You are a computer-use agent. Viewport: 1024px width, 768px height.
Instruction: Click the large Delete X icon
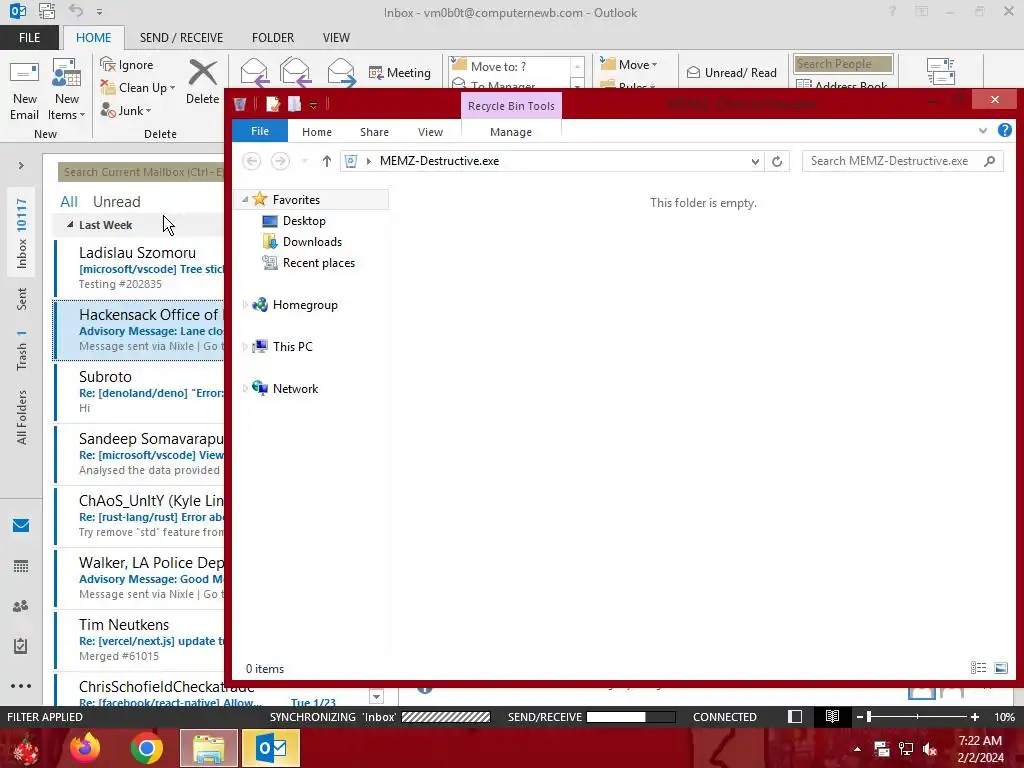point(202,73)
